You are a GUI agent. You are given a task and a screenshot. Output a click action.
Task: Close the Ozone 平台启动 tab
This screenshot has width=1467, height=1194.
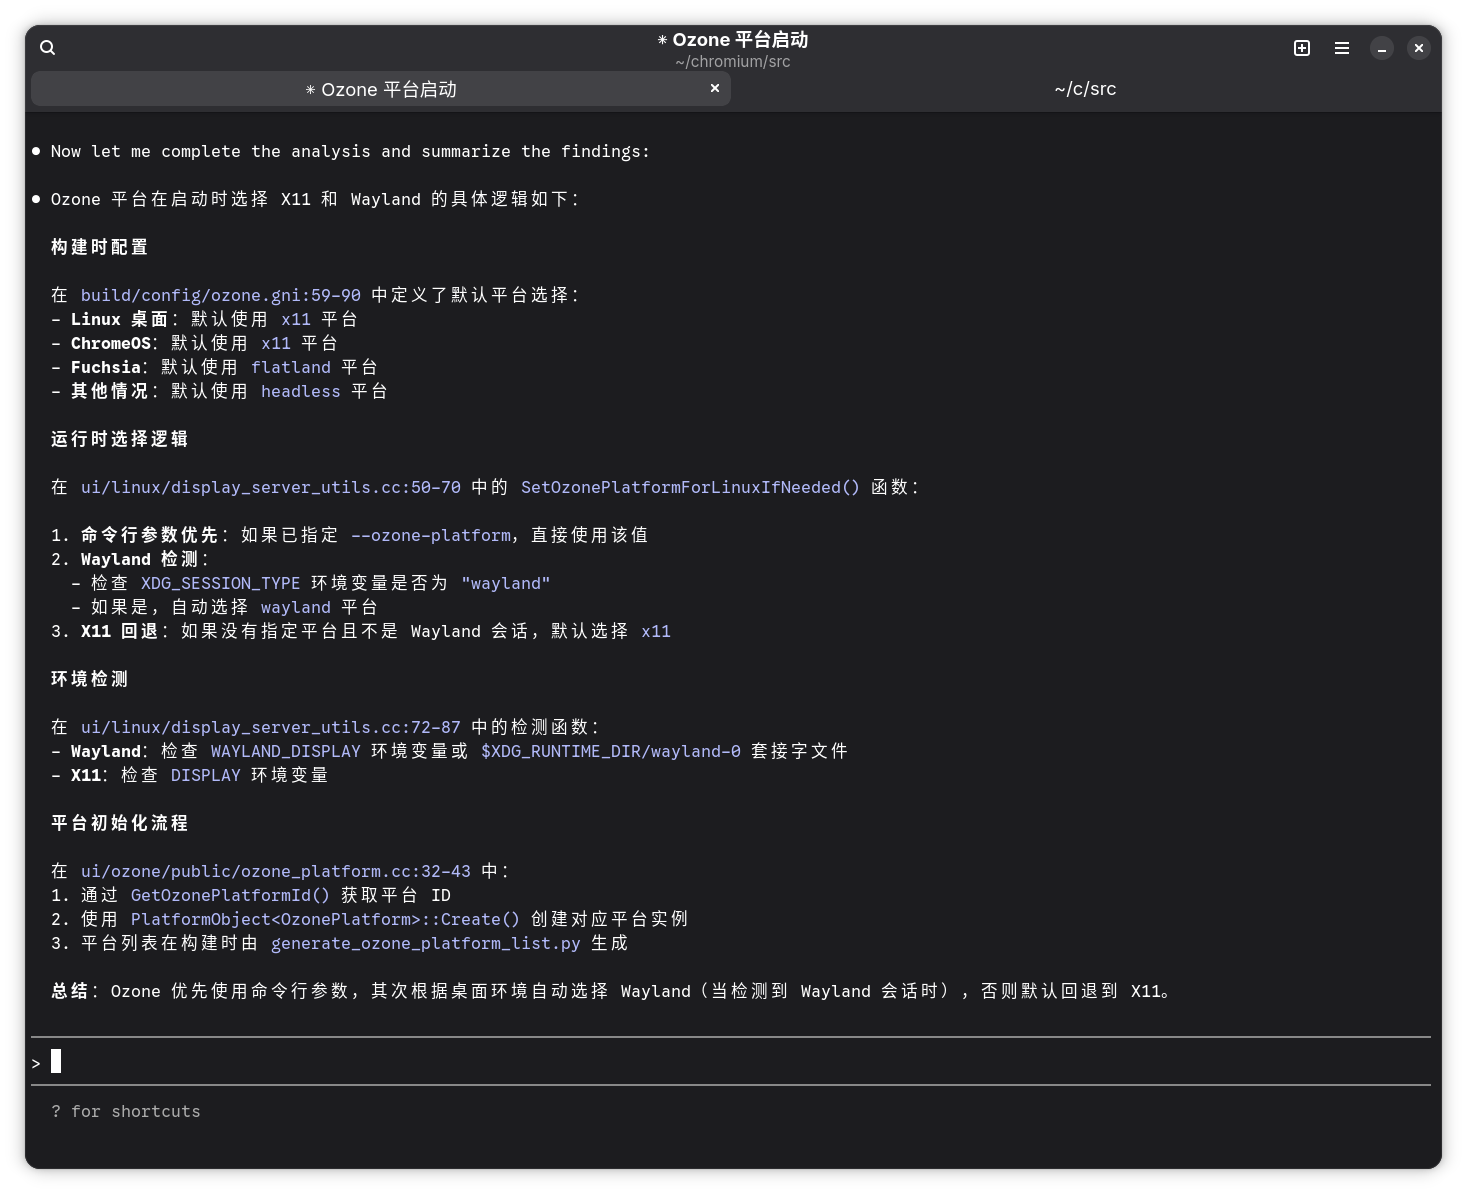pyautogui.click(x=715, y=88)
